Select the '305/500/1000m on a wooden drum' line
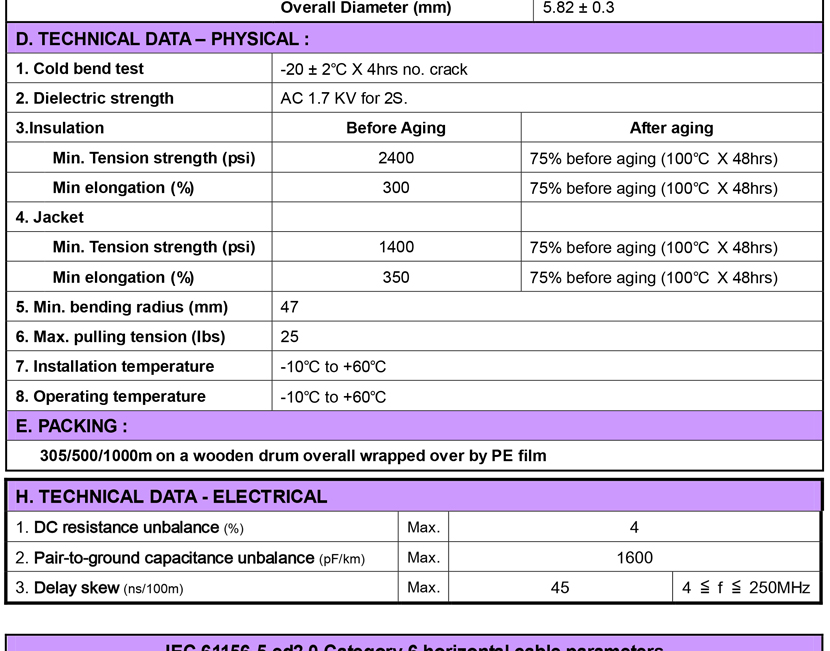The image size is (830, 651). [x=293, y=456]
